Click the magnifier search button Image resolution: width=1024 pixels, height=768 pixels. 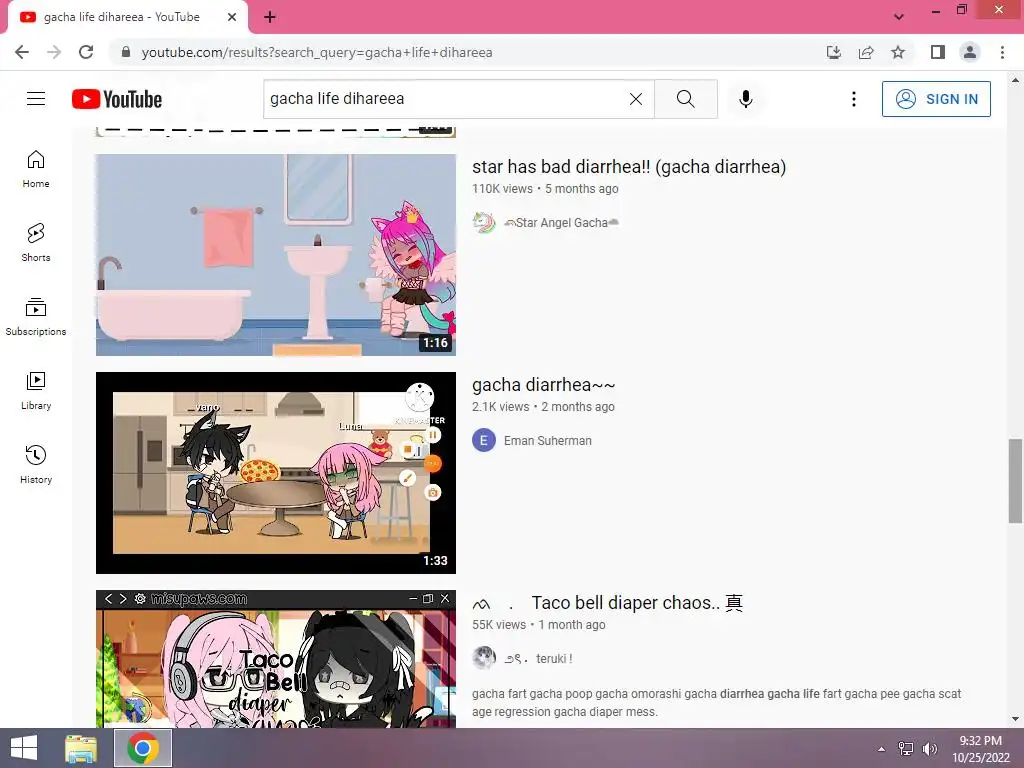pyautogui.click(x=686, y=99)
